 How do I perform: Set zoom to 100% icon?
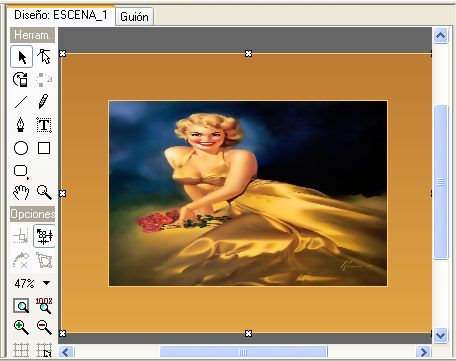44,306
